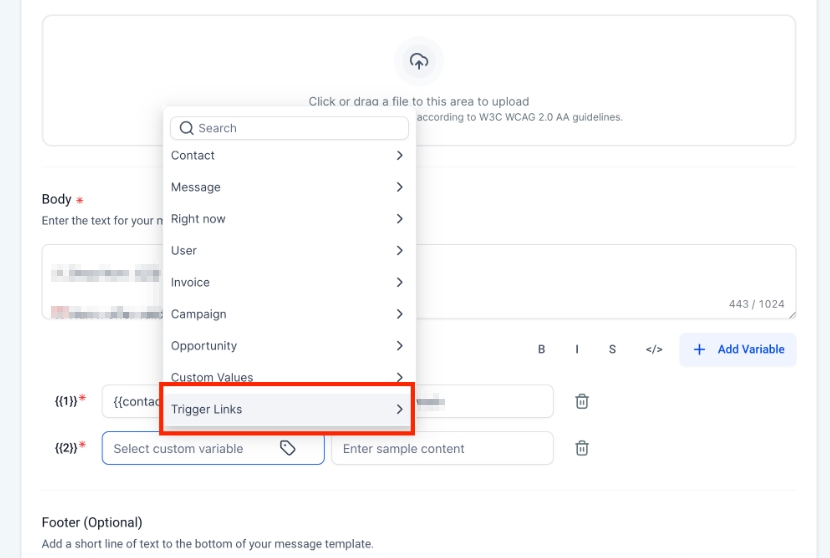Apply strikethrough formatting with S icon
This screenshot has height=558, width=830.
[612, 349]
